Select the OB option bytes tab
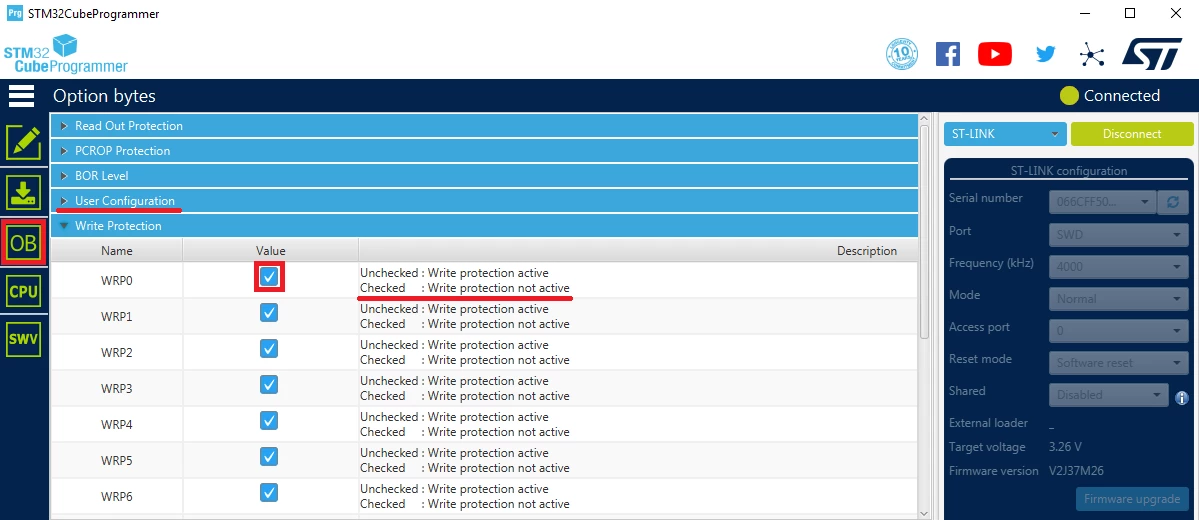1199x520 pixels. coord(24,243)
